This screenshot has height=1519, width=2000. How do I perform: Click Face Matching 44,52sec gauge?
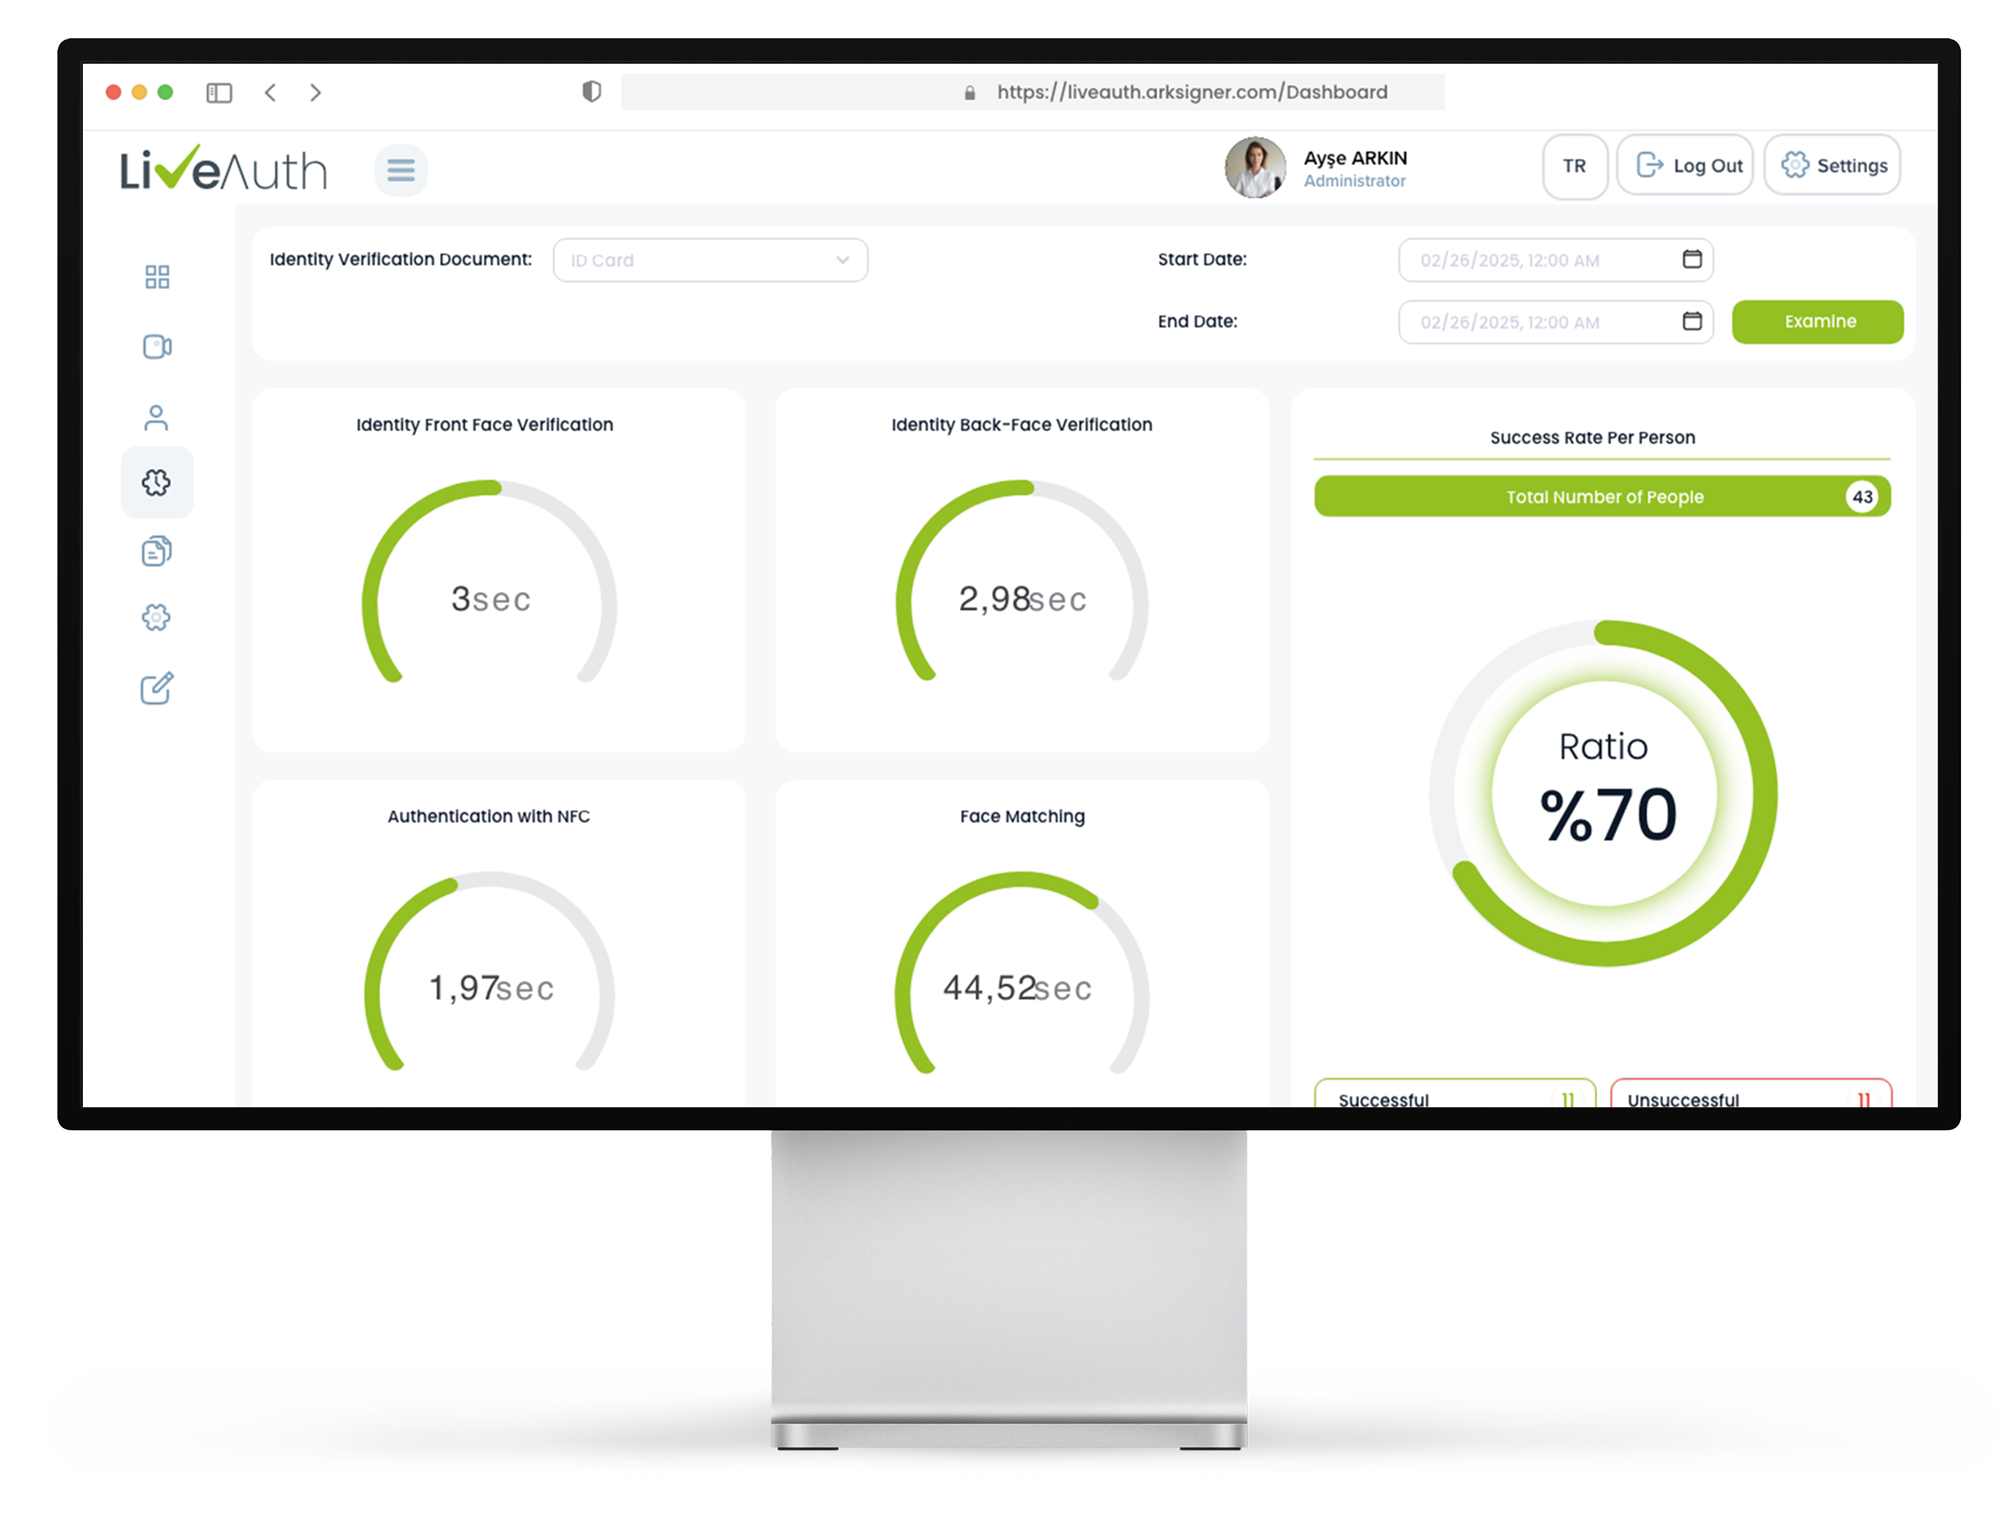pyautogui.click(x=1022, y=973)
